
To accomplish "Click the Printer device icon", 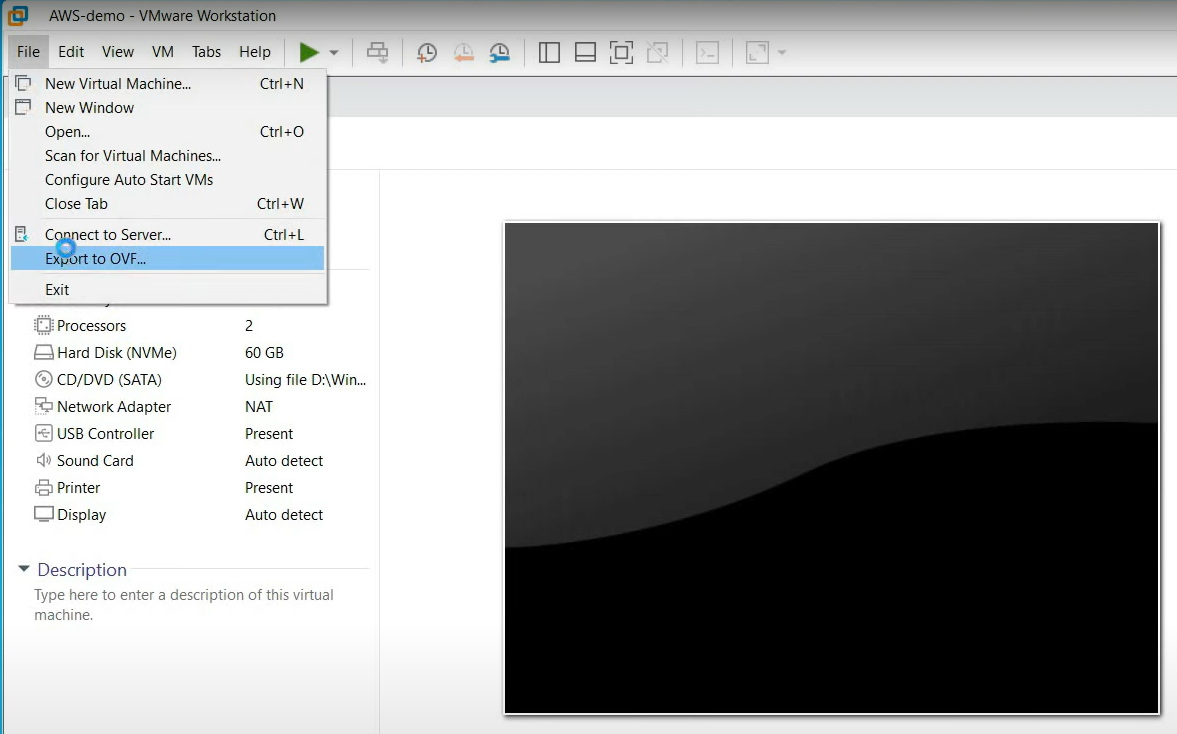I will click(x=44, y=487).
